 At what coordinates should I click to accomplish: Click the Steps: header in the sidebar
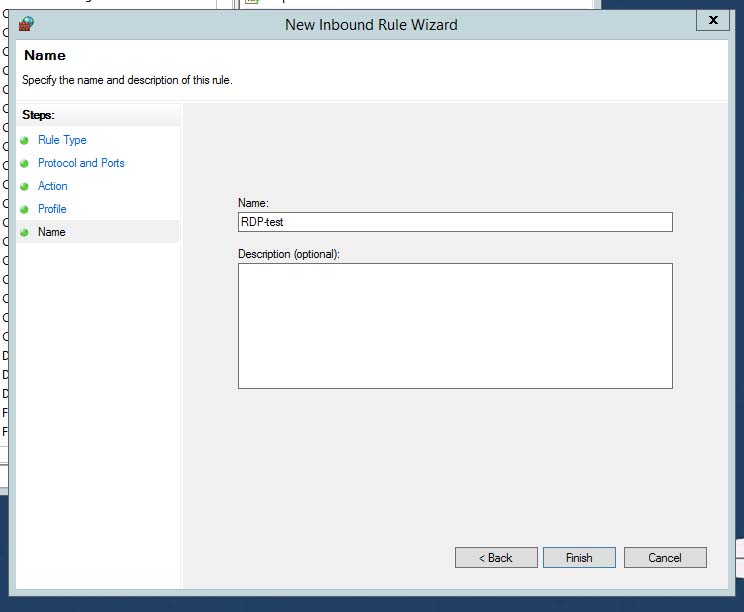38,115
